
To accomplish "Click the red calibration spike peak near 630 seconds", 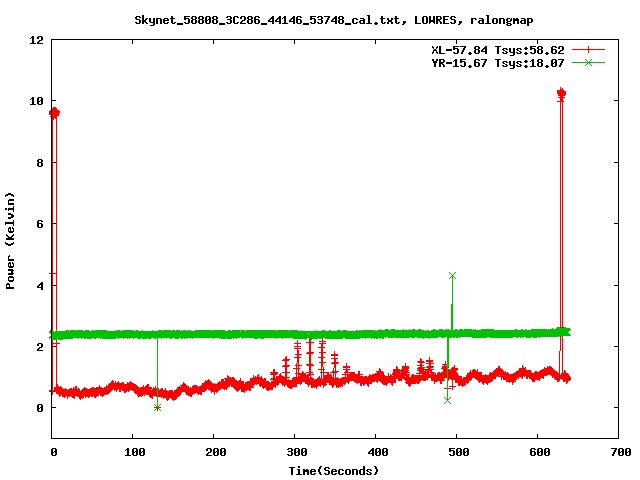I will click(561, 93).
